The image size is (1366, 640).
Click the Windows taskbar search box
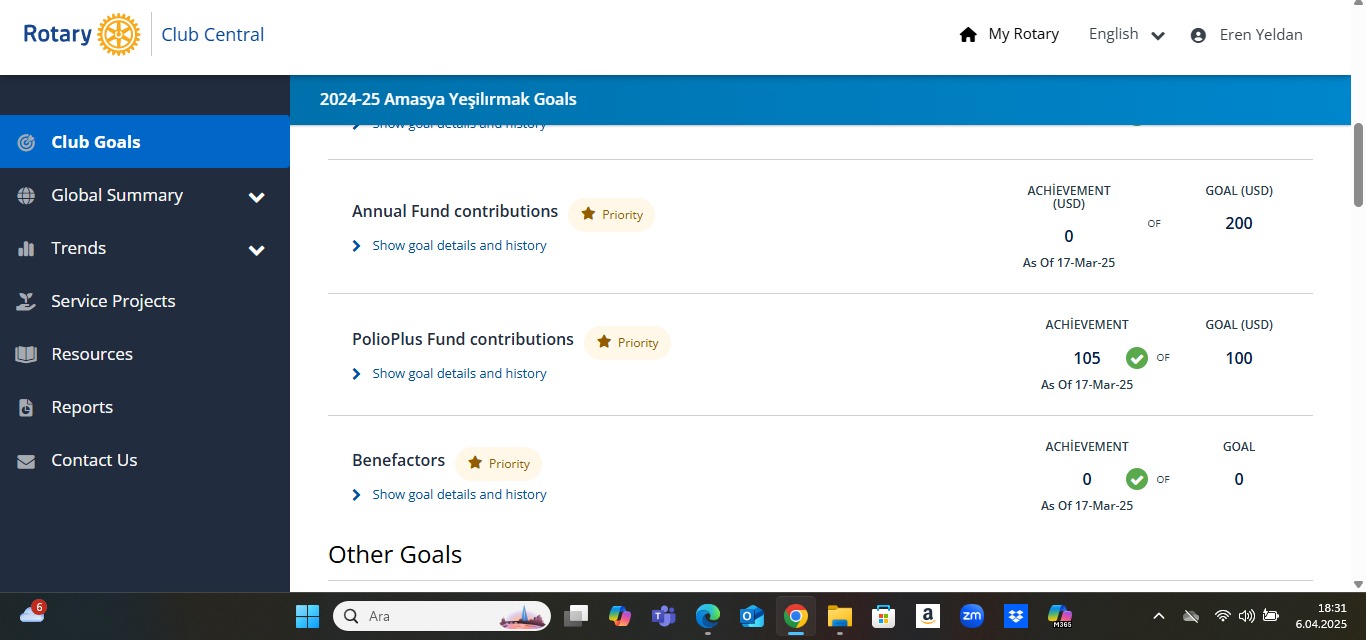[x=441, y=616]
